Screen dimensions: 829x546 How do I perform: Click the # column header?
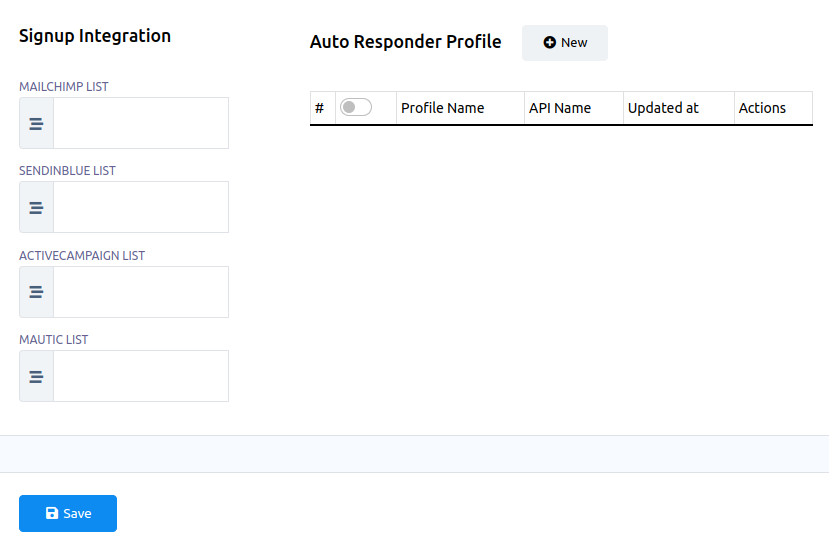coord(319,108)
